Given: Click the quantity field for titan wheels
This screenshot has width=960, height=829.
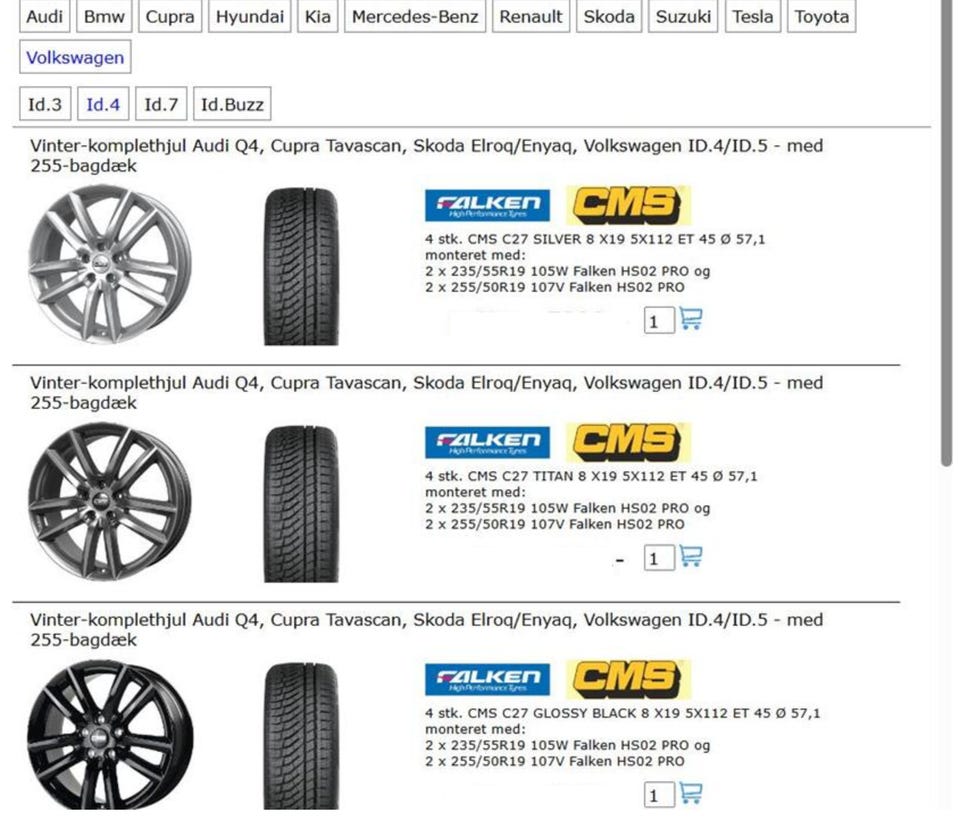Looking at the screenshot, I should pyautogui.click(x=658, y=558).
